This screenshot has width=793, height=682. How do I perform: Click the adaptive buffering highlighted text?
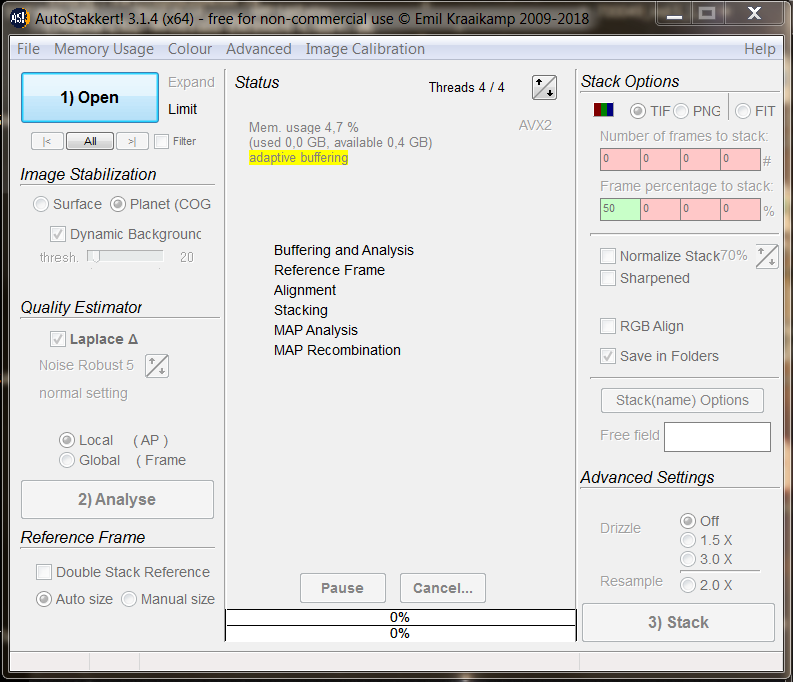(x=298, y=158)
